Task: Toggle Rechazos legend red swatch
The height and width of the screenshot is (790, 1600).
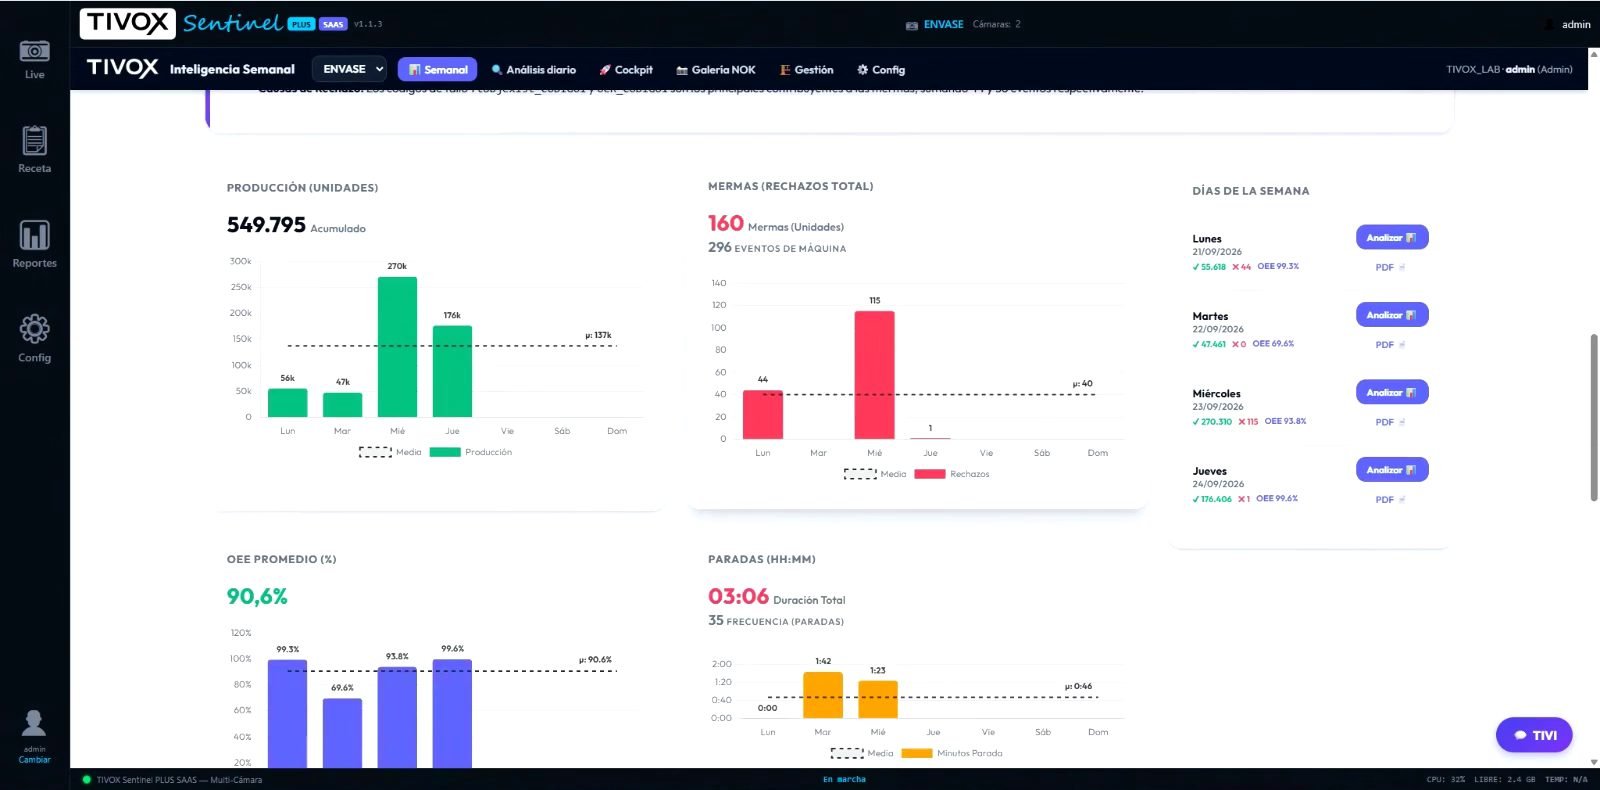Action: 930,474
